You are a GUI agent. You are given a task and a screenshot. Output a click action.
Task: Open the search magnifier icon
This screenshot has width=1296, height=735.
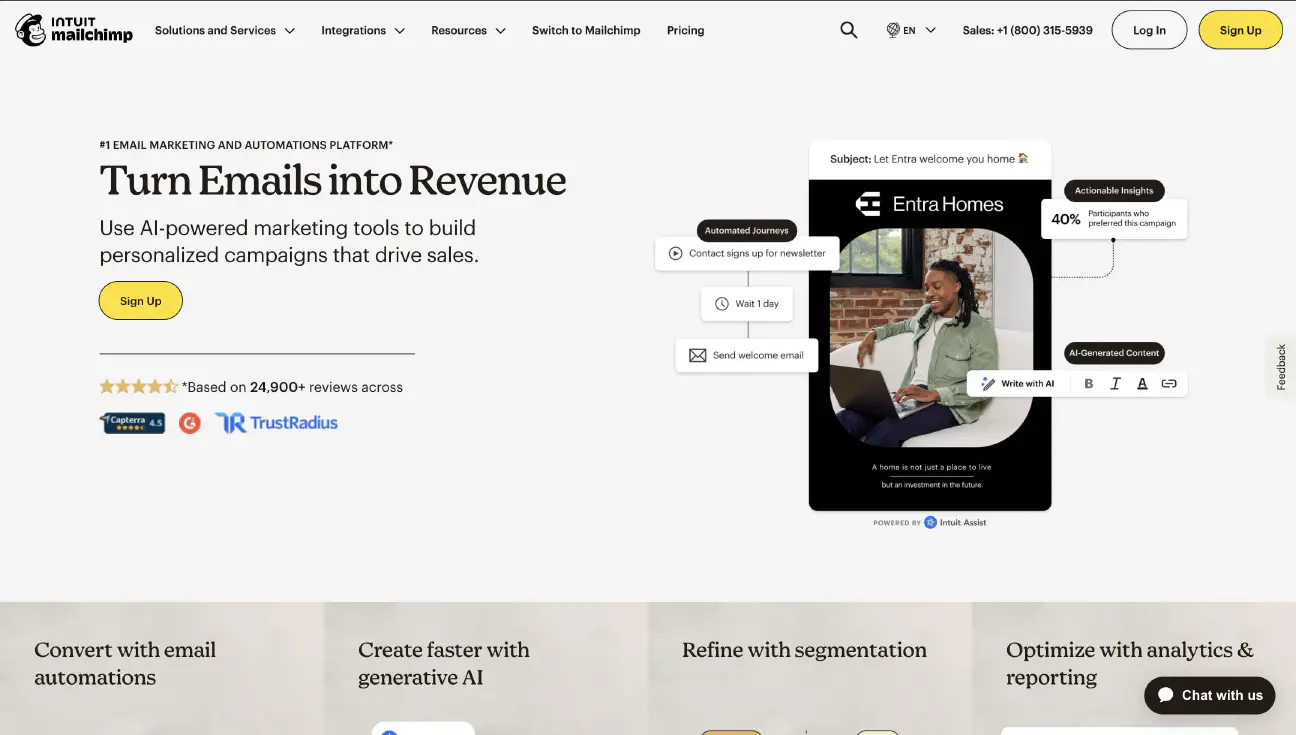[849, 30]
